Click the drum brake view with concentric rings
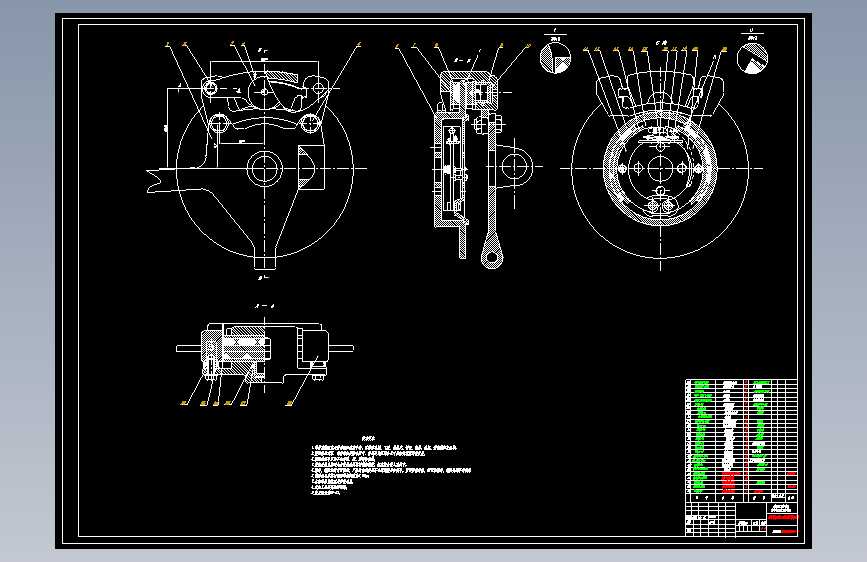Screen dimensions: 867x562 coord(660,169)
